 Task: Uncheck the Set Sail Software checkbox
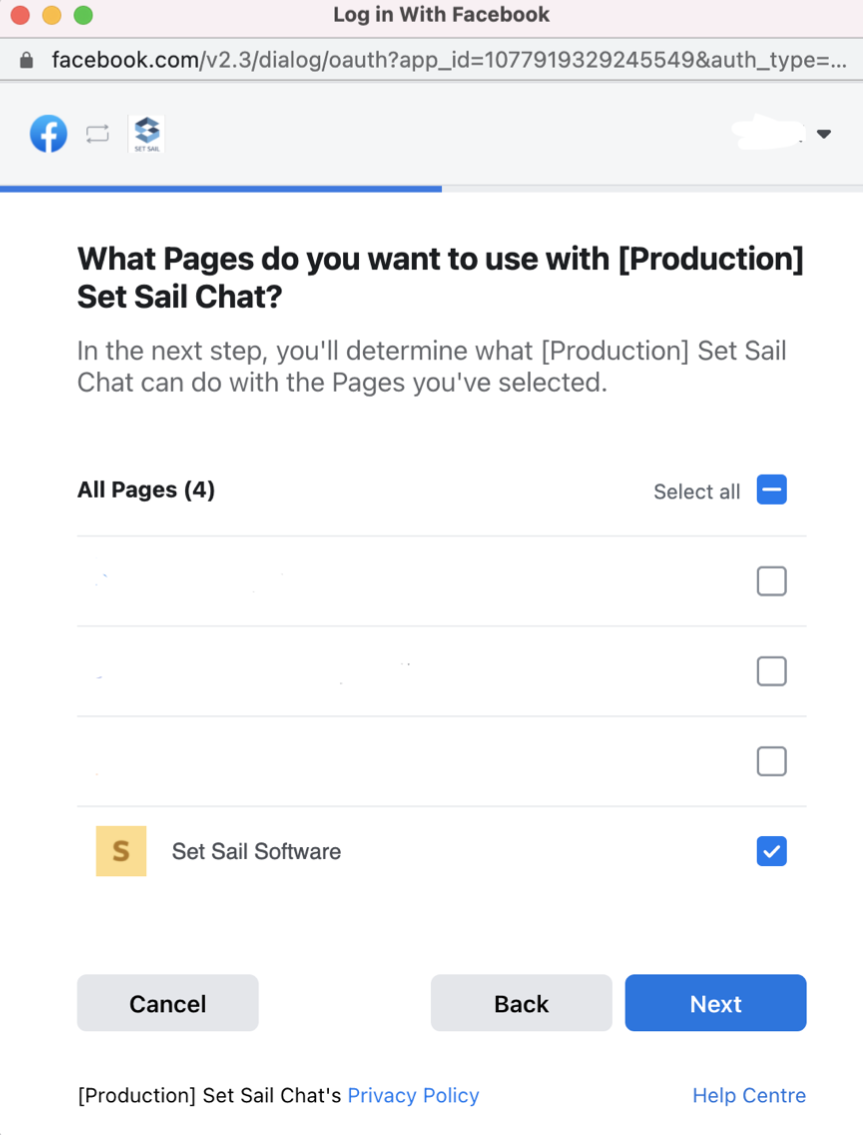[x=772, y=851]
